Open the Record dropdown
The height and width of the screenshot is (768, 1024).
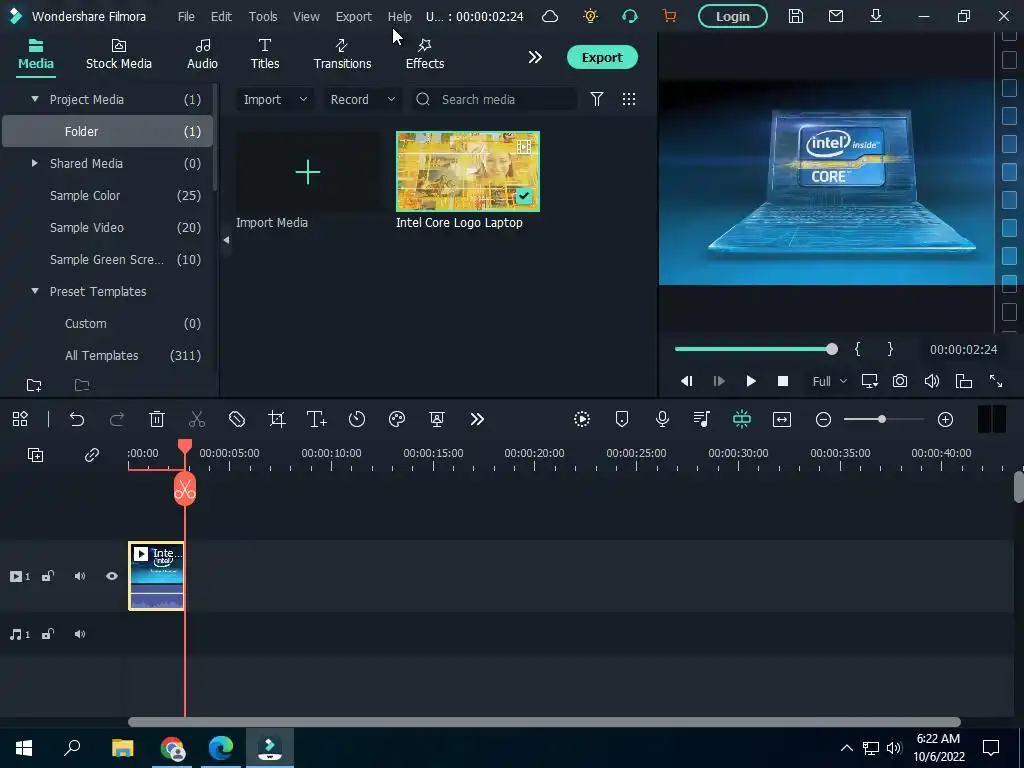362,99
